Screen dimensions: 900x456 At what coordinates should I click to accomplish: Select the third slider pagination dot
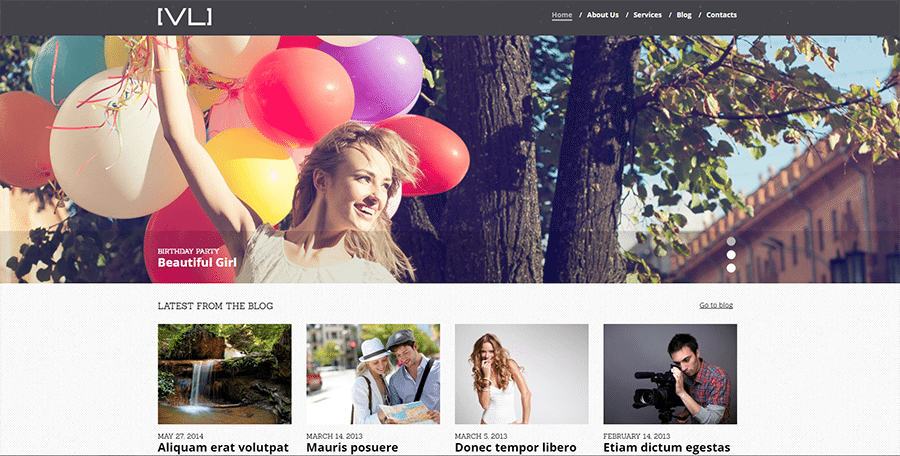click(x=731, y=268)
